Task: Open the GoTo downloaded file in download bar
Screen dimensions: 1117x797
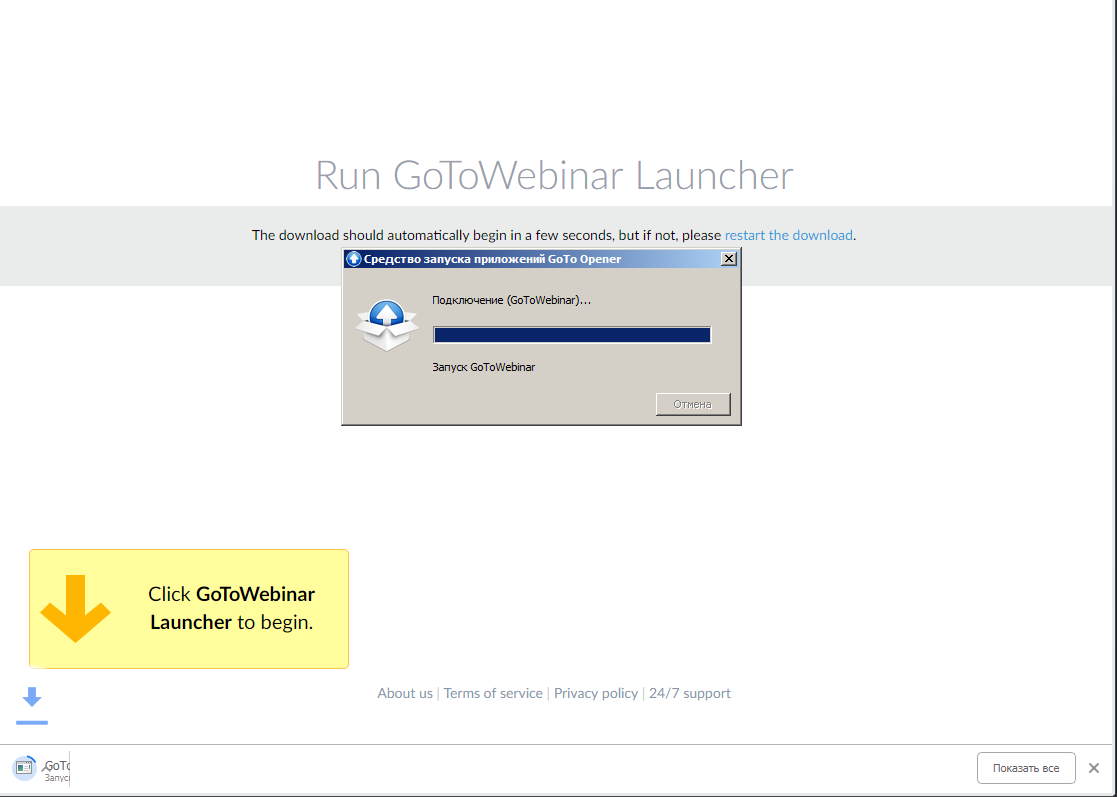Action: tap(41, 769)
